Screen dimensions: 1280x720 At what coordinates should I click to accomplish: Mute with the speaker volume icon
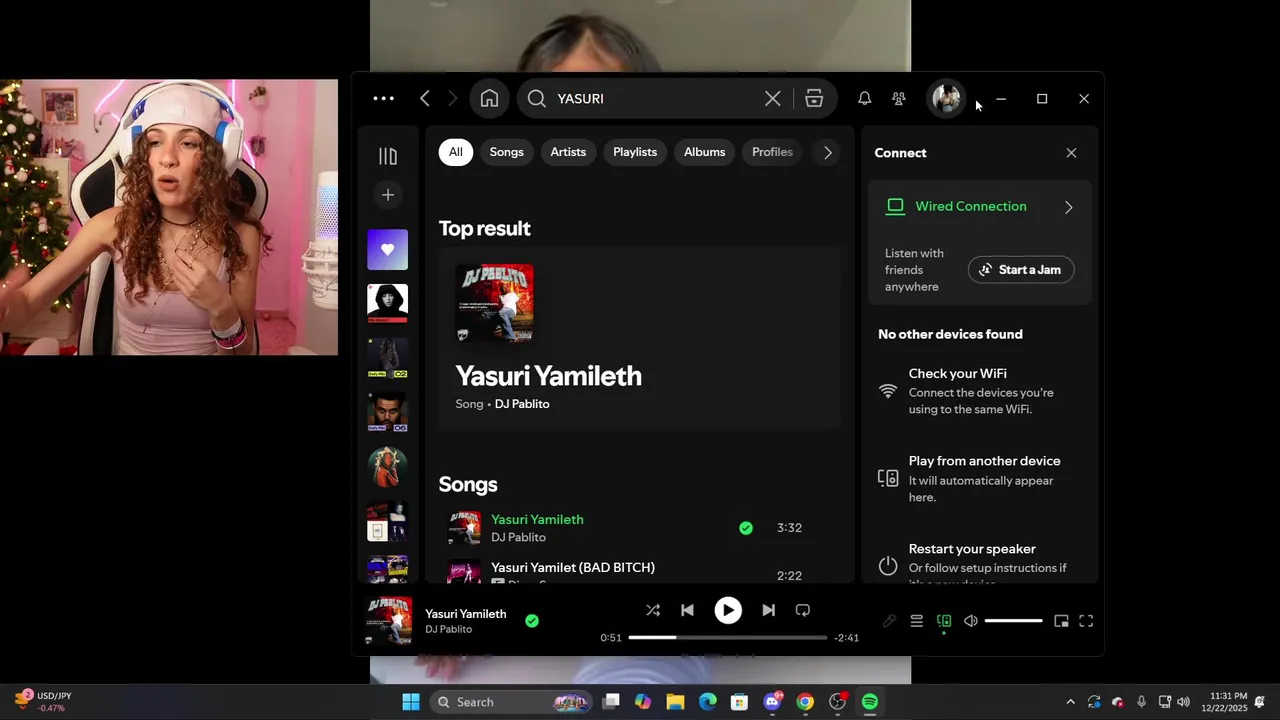(x=970, y=621)
